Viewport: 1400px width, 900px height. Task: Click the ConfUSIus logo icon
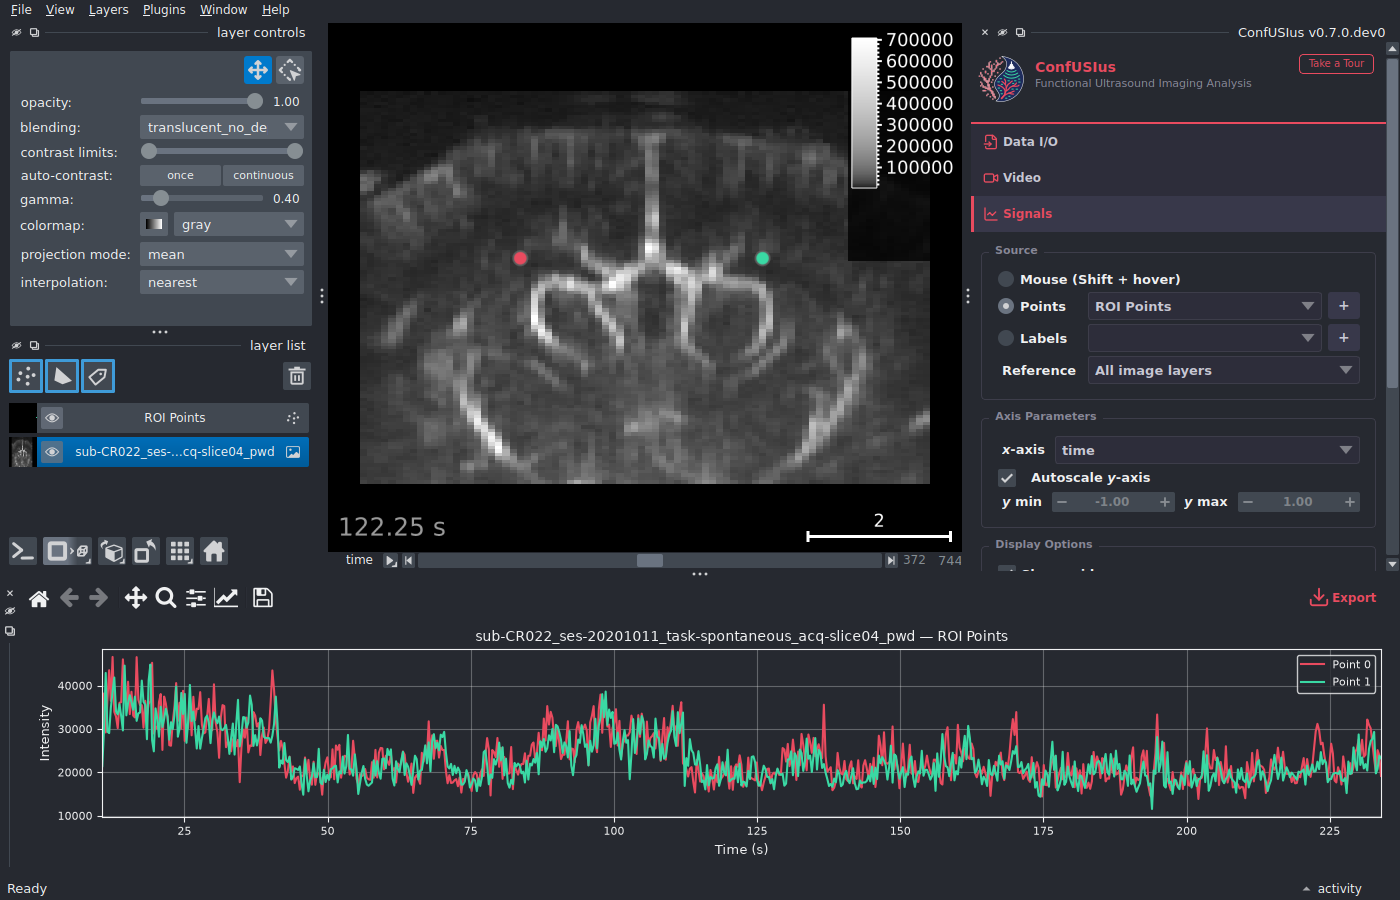tap(1001, 79)
